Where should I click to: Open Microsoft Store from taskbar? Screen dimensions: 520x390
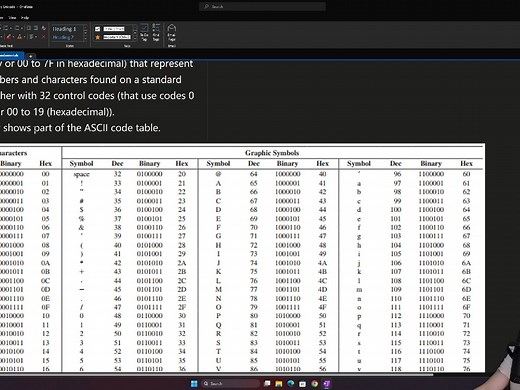pos(302,384)
